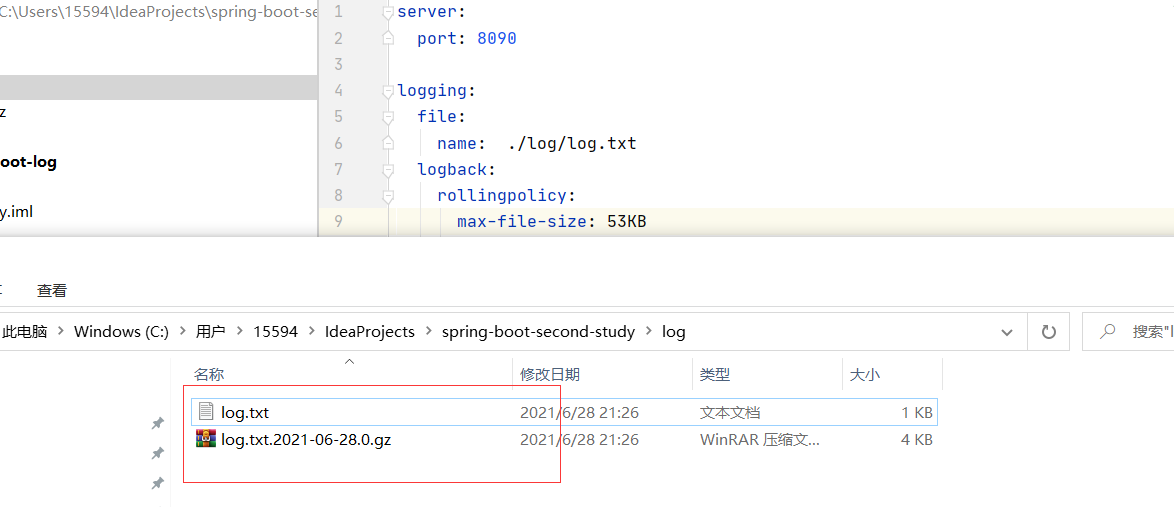Screen dimensions: 1174x507
Task: Click the y.iml item in project tree
Action: [16, 212]
